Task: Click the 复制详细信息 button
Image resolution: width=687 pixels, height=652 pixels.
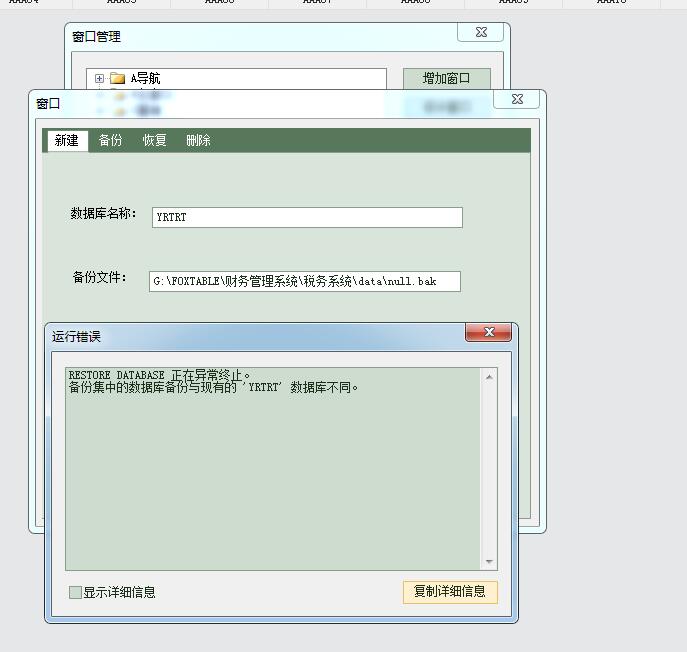Action: click(x=450, y=592)
